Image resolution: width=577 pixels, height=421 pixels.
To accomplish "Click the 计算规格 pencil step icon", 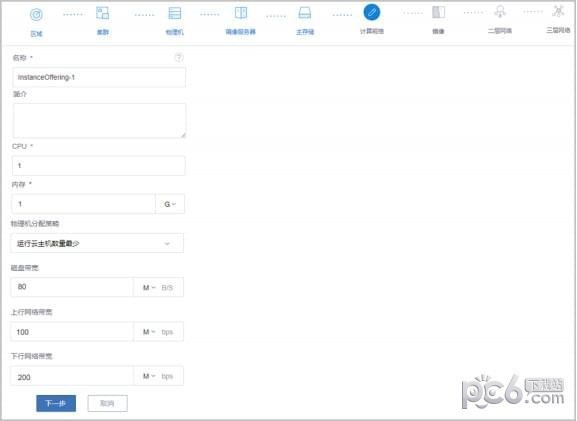I will point(372,13).
